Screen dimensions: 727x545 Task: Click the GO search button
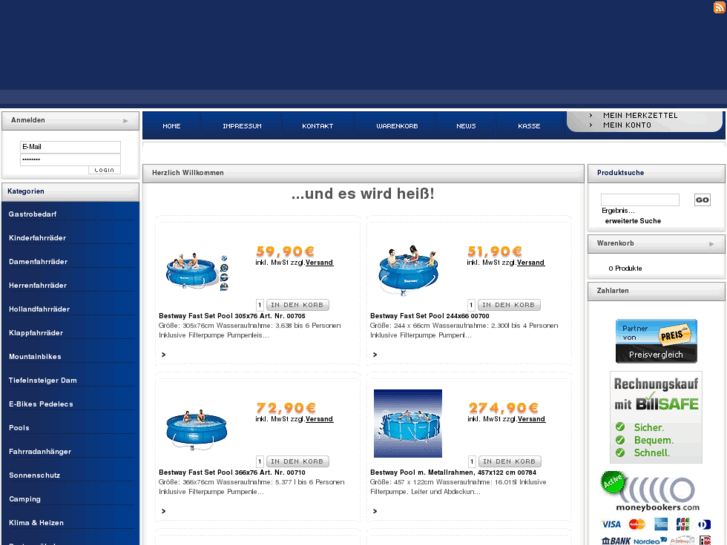point(702,200)
